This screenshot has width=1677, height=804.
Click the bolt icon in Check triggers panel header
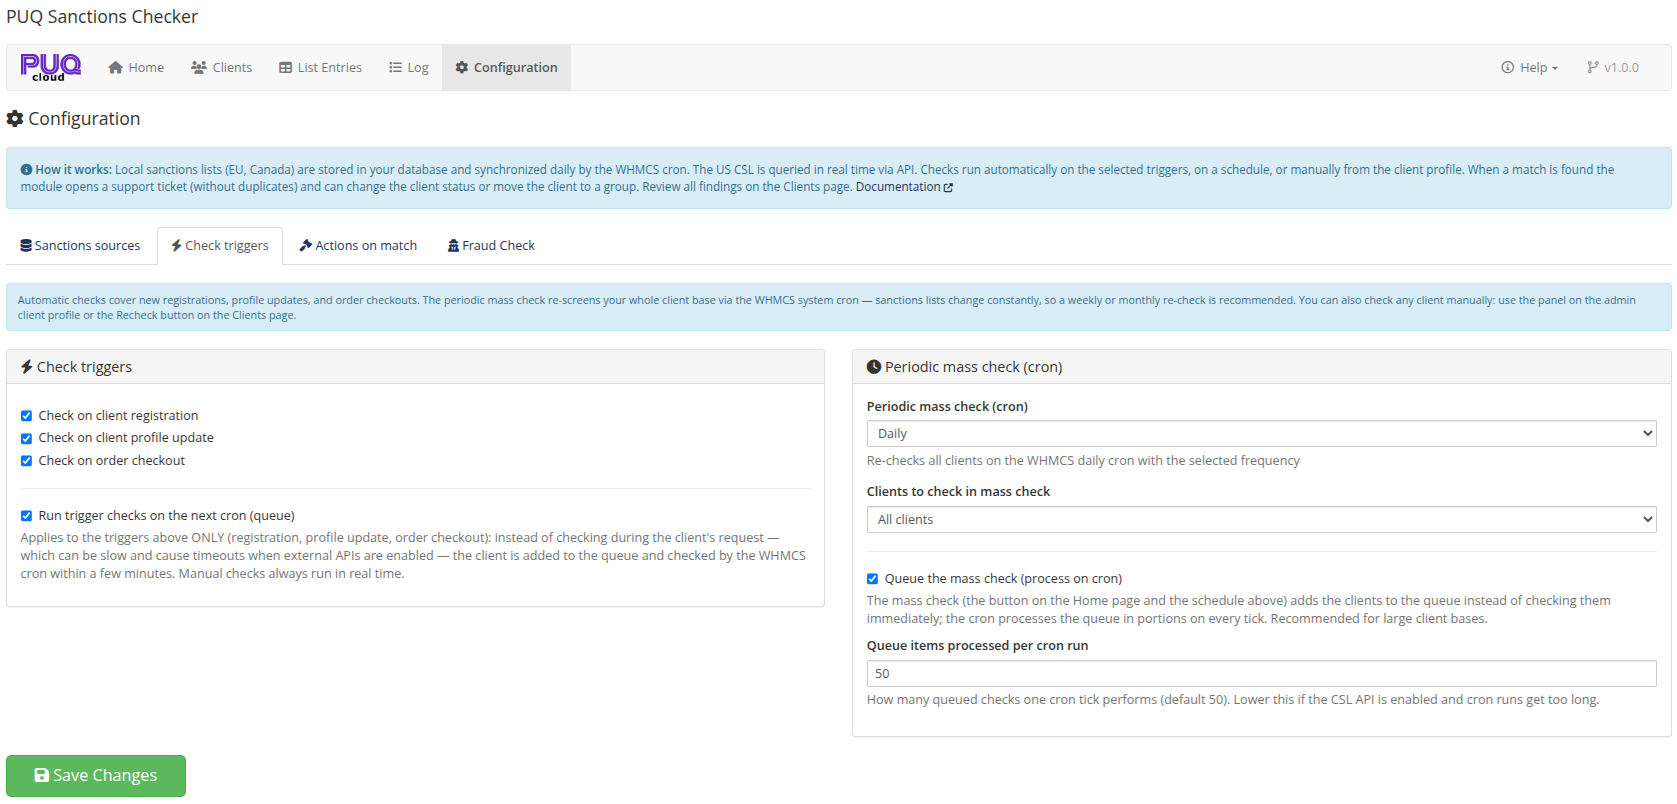click(x=27, y=367)
